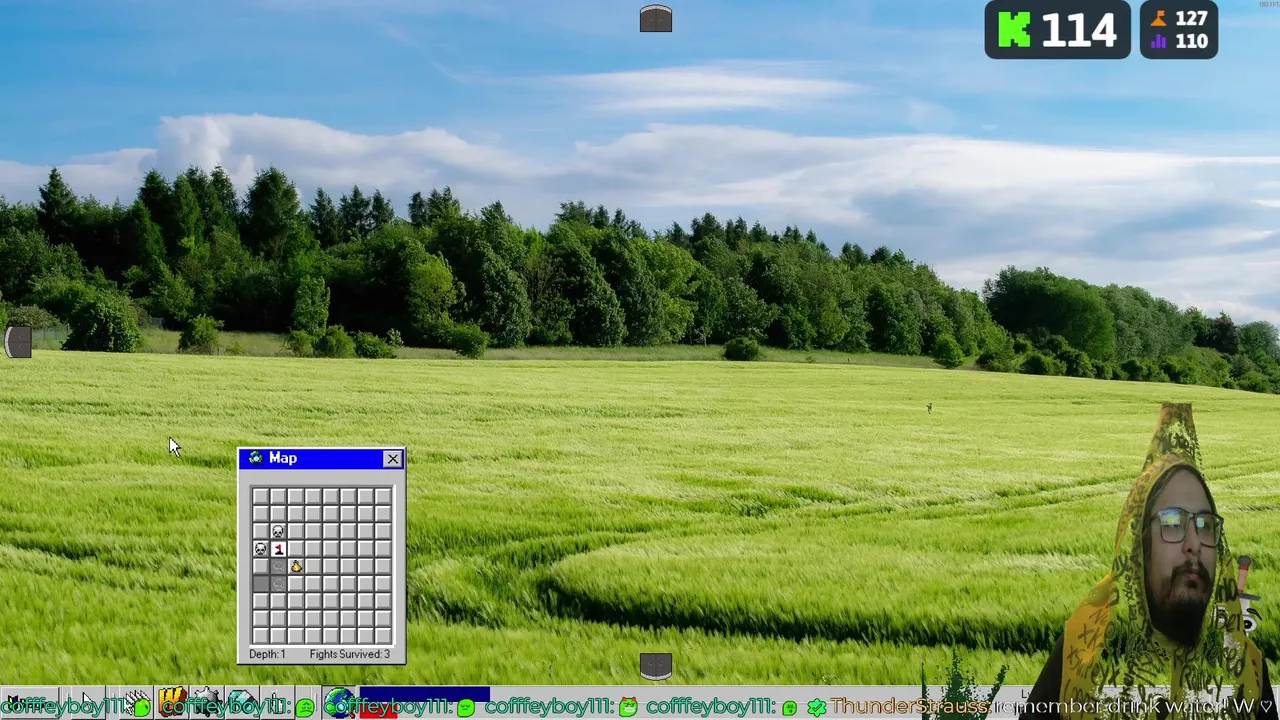
Task: Open the yellow W icon in the taskbar
Action: [172, 703]
